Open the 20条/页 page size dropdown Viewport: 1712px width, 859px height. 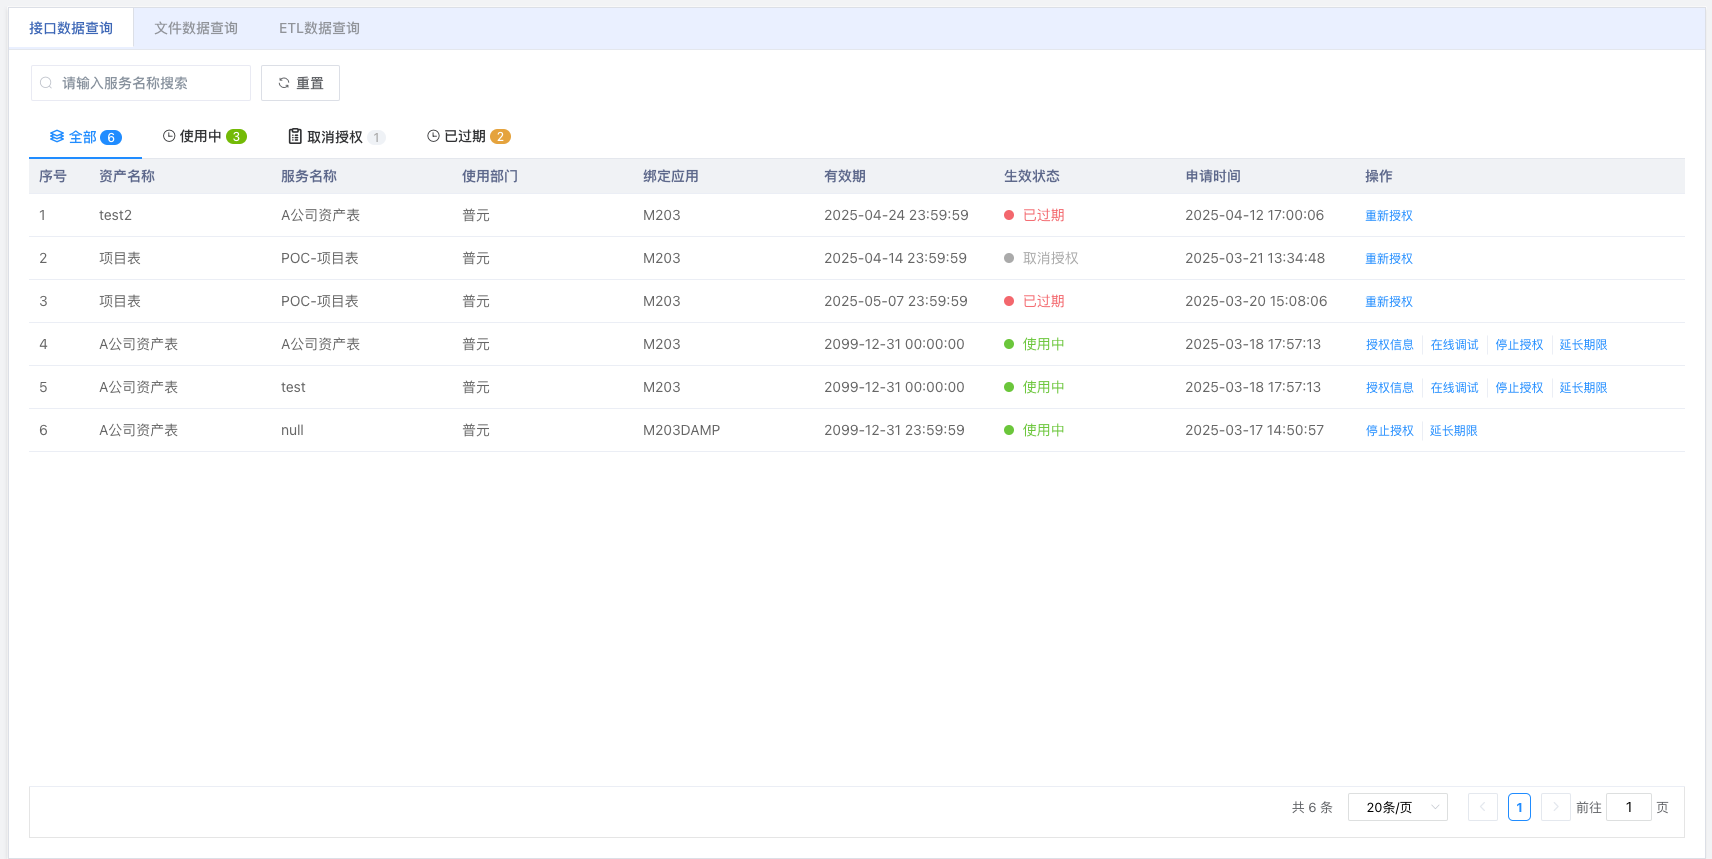tap(1397, 807)
